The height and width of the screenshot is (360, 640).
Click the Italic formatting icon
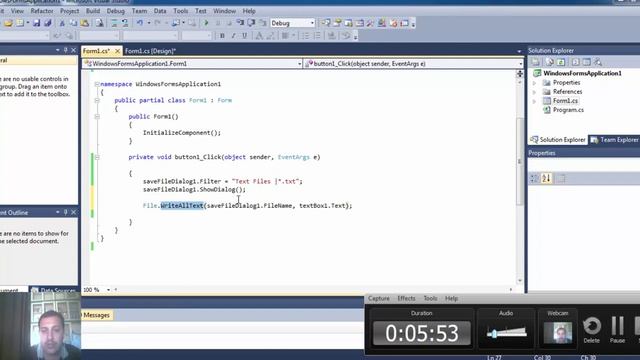(233, 36)
